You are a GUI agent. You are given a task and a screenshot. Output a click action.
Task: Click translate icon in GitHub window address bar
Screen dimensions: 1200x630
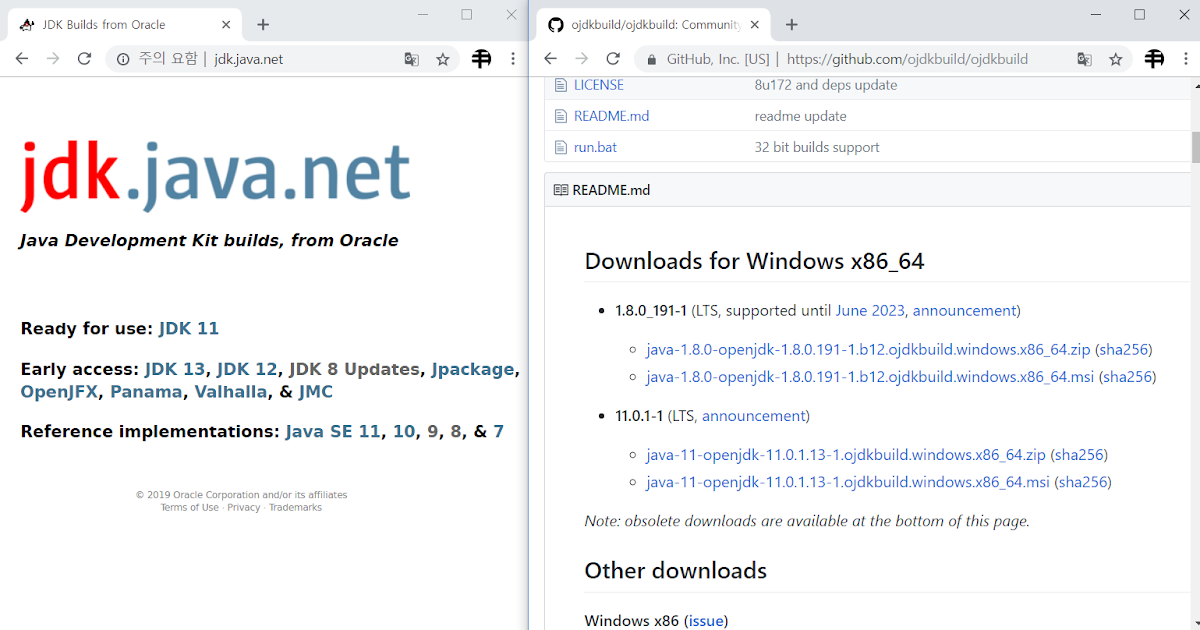[1084, 59]
